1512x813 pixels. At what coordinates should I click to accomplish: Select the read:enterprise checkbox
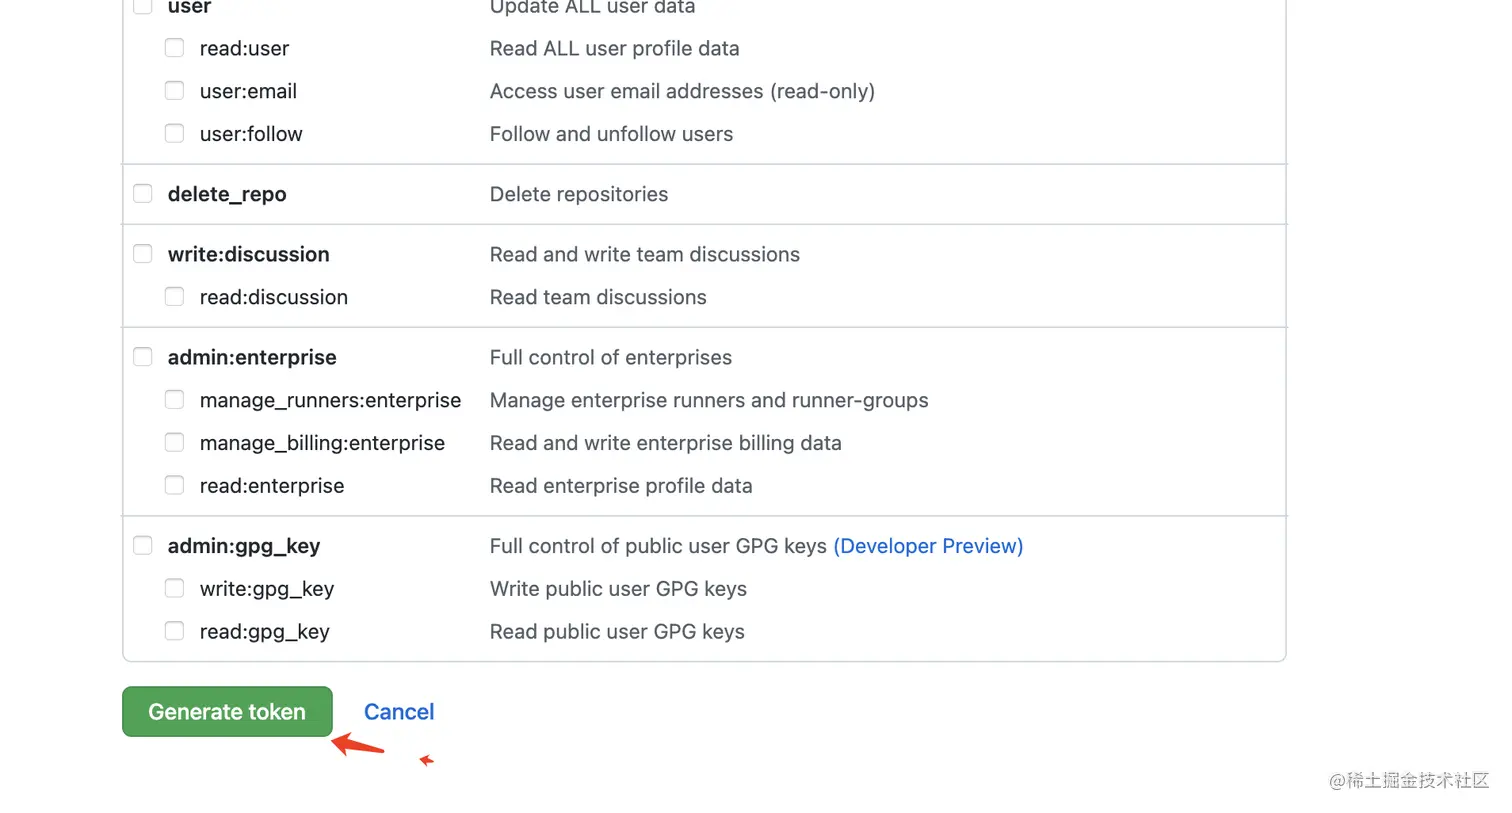tap(175, 486)
